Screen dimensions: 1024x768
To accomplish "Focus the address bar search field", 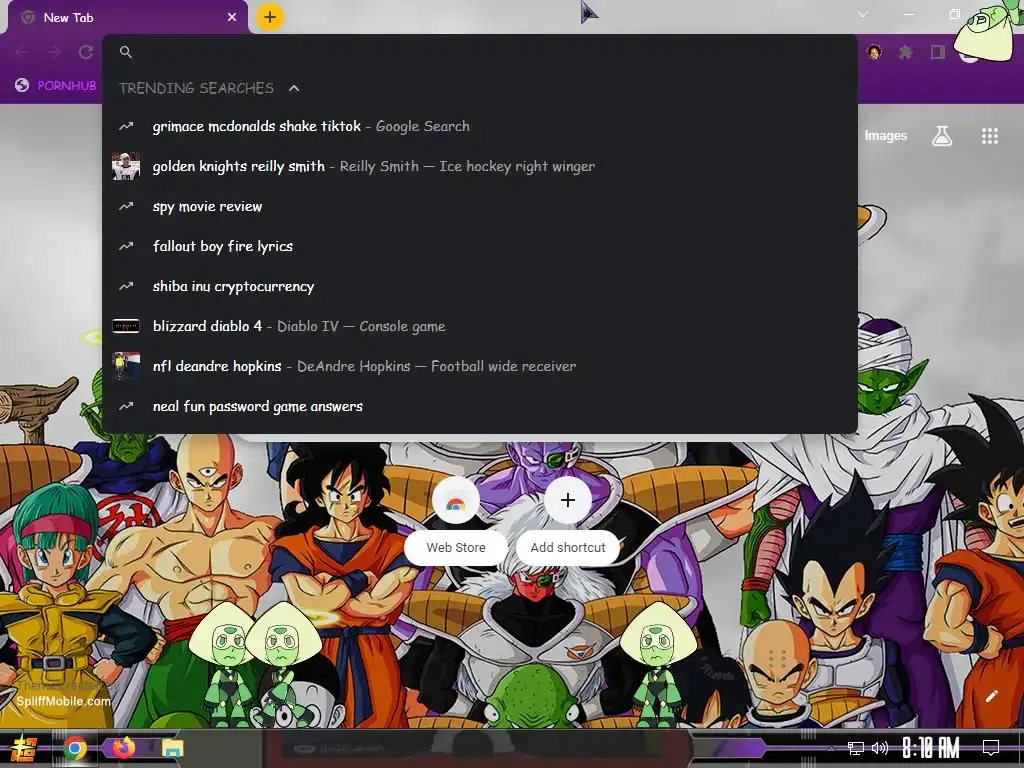I will point(480,52).
